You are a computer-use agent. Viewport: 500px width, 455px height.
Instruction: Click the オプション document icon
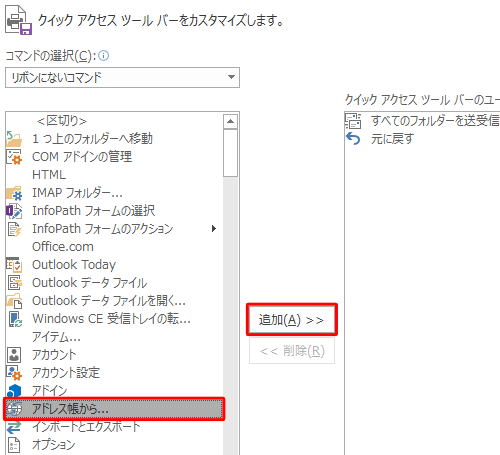(14, 445)
